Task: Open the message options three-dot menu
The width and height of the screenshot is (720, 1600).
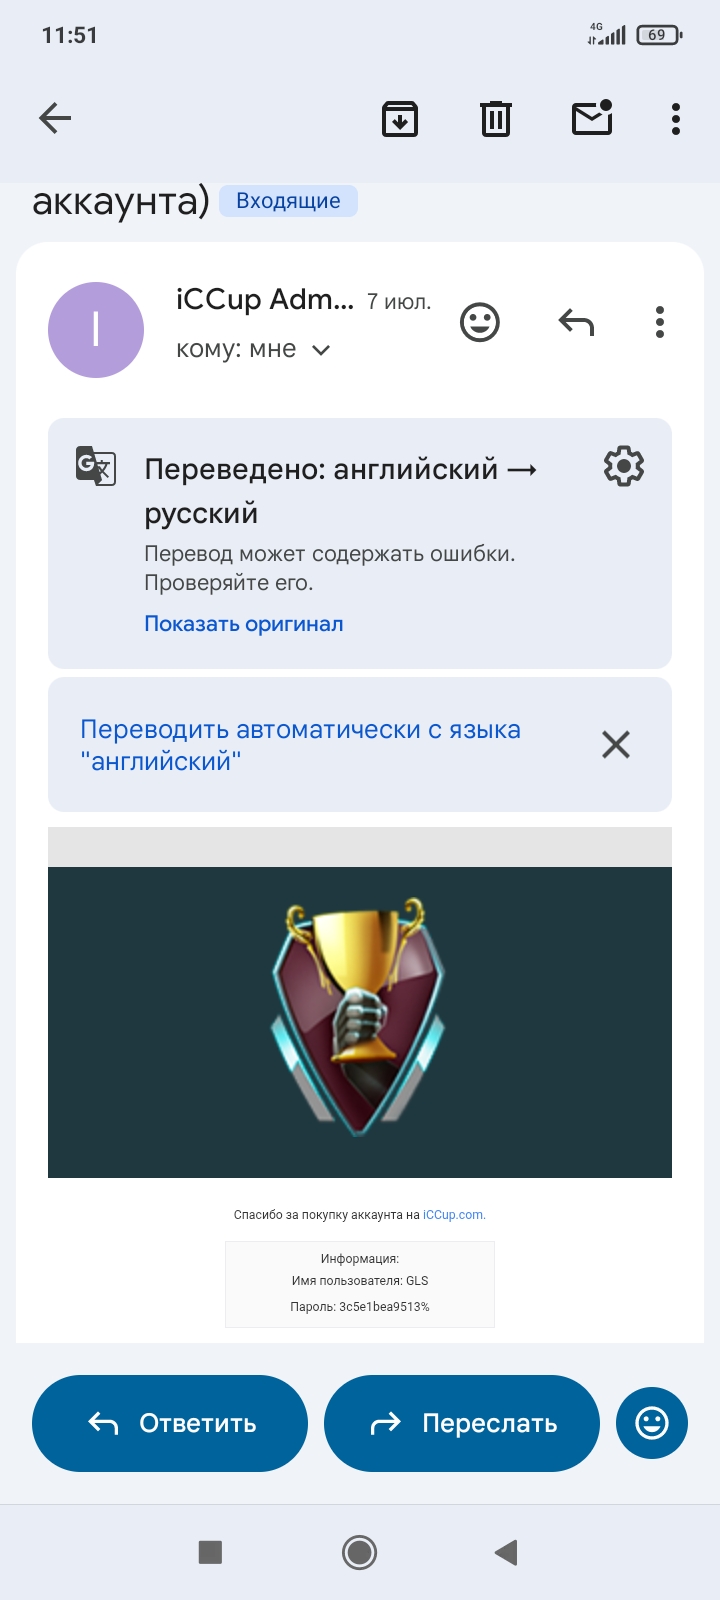Action: click(x=660, y=322)
